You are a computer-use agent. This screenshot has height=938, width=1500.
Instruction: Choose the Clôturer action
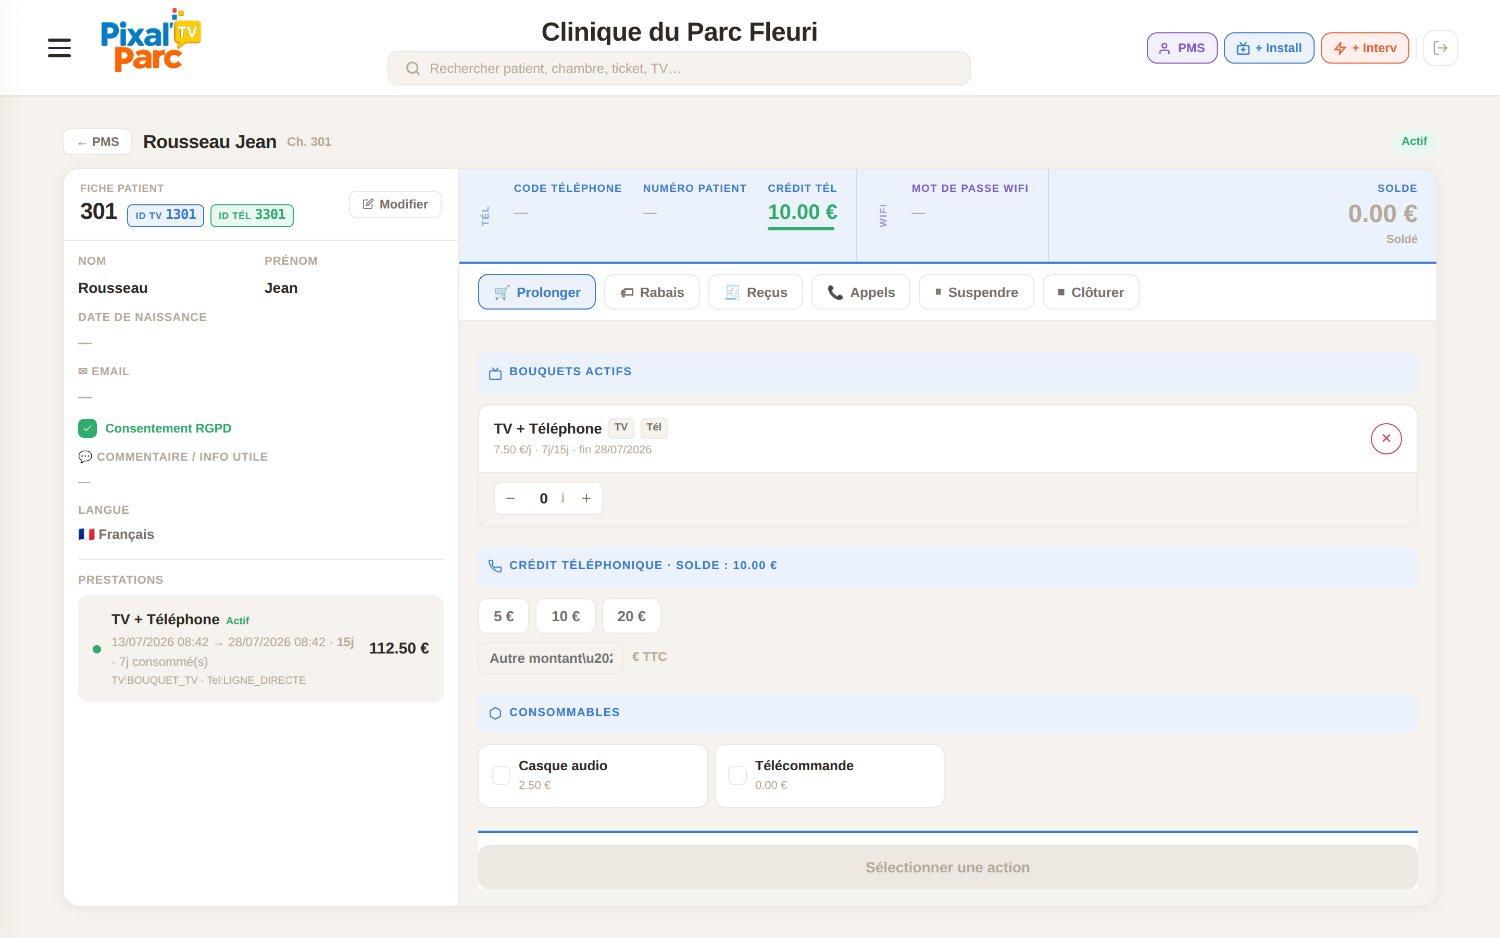1091,292
